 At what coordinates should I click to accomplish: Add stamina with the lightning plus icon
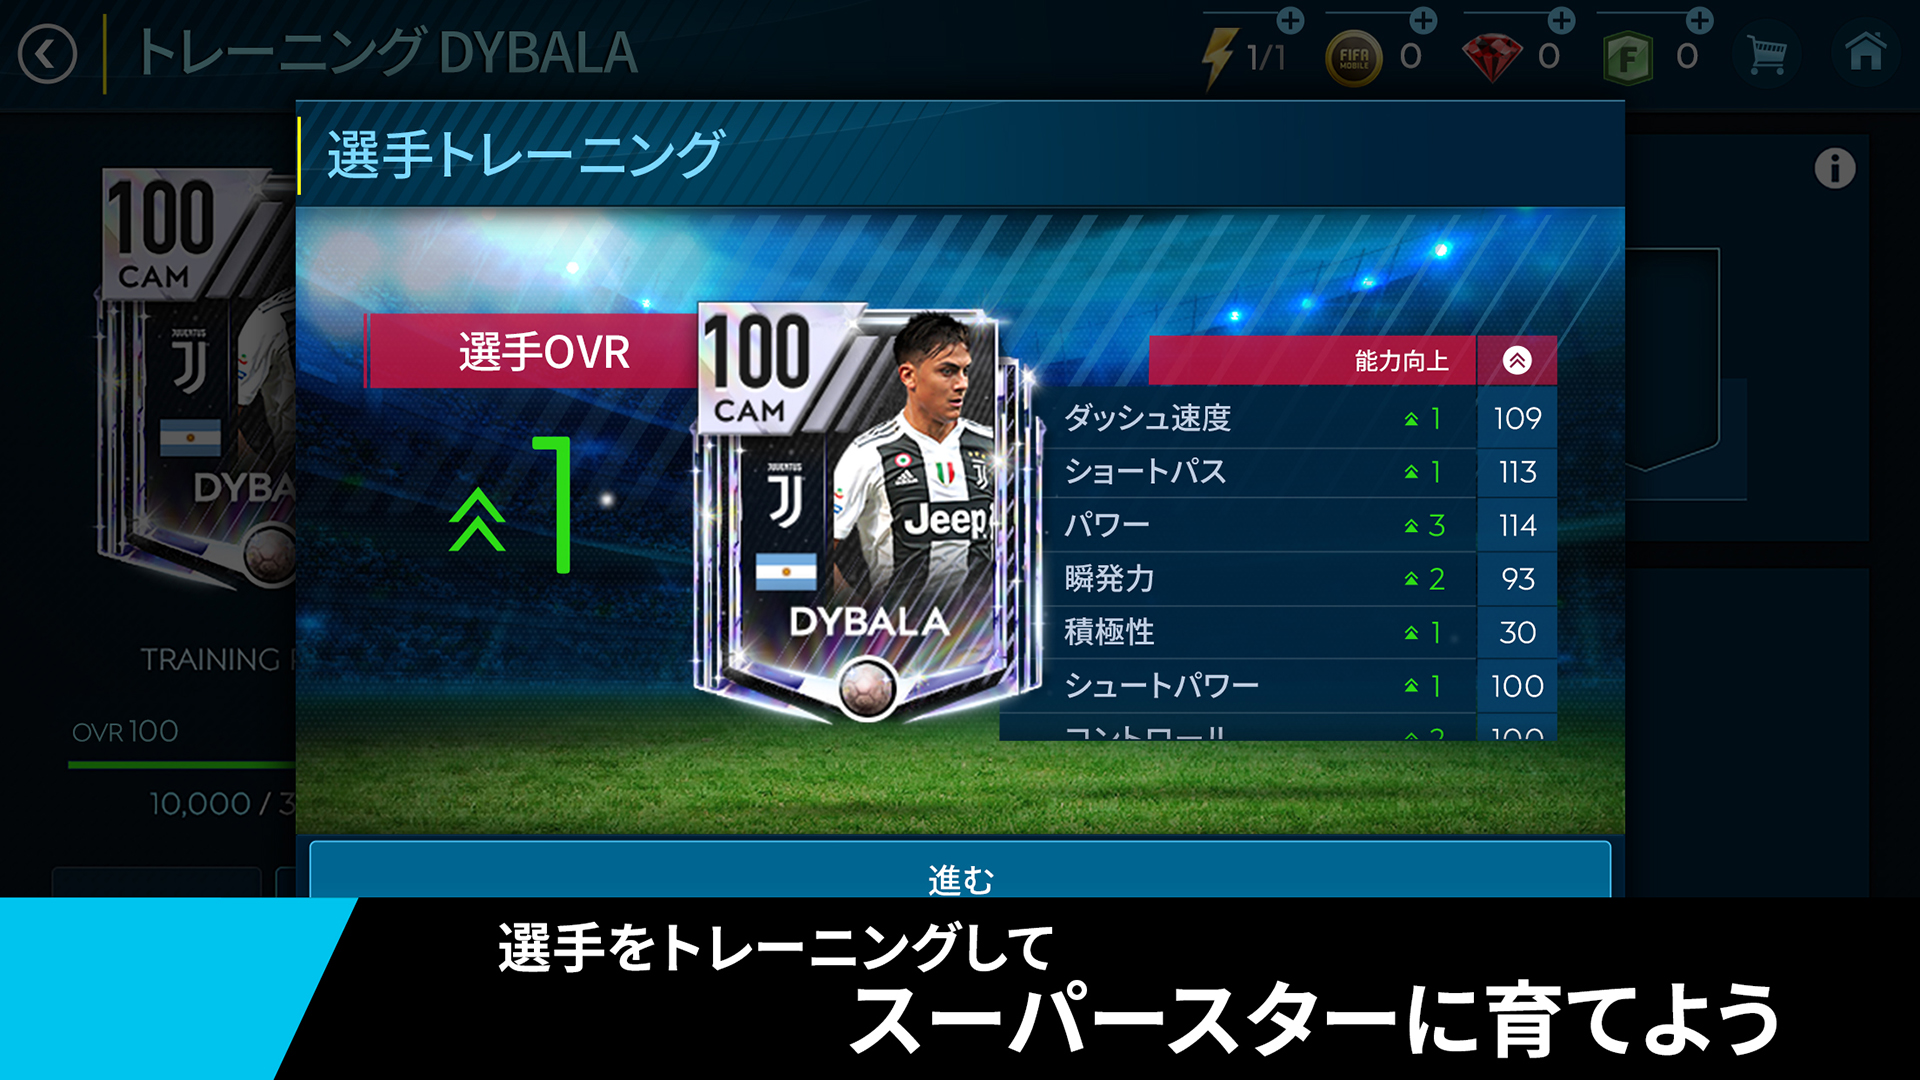click(x=1290, y=20)
